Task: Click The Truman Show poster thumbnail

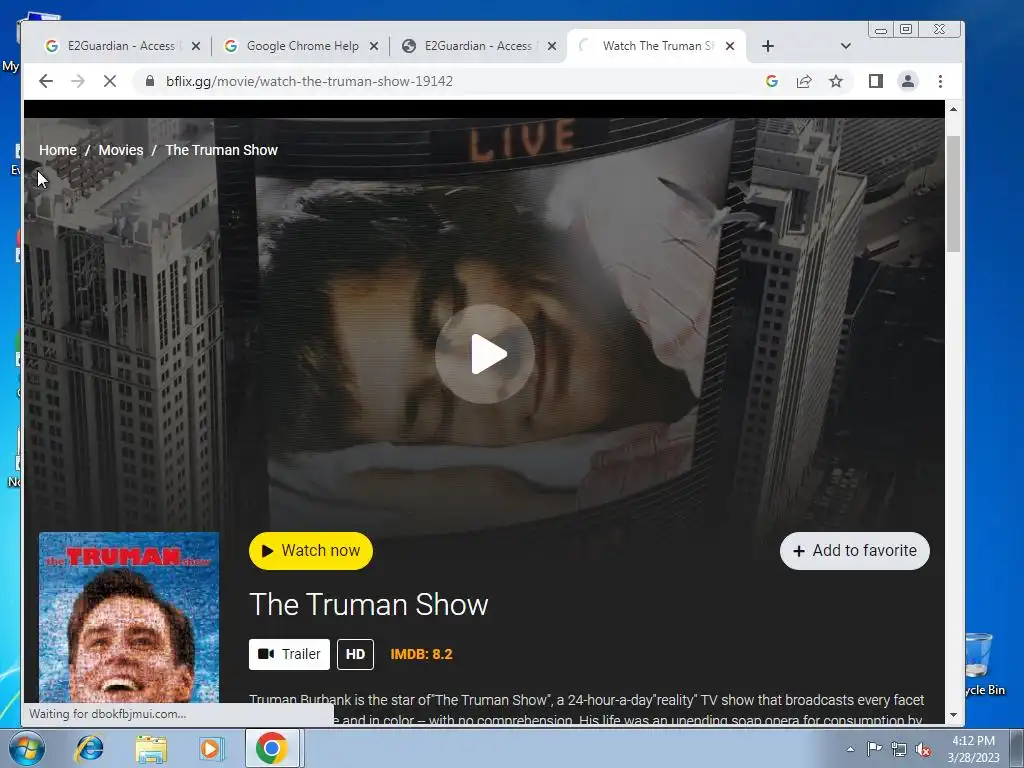Action: [129, 617]
